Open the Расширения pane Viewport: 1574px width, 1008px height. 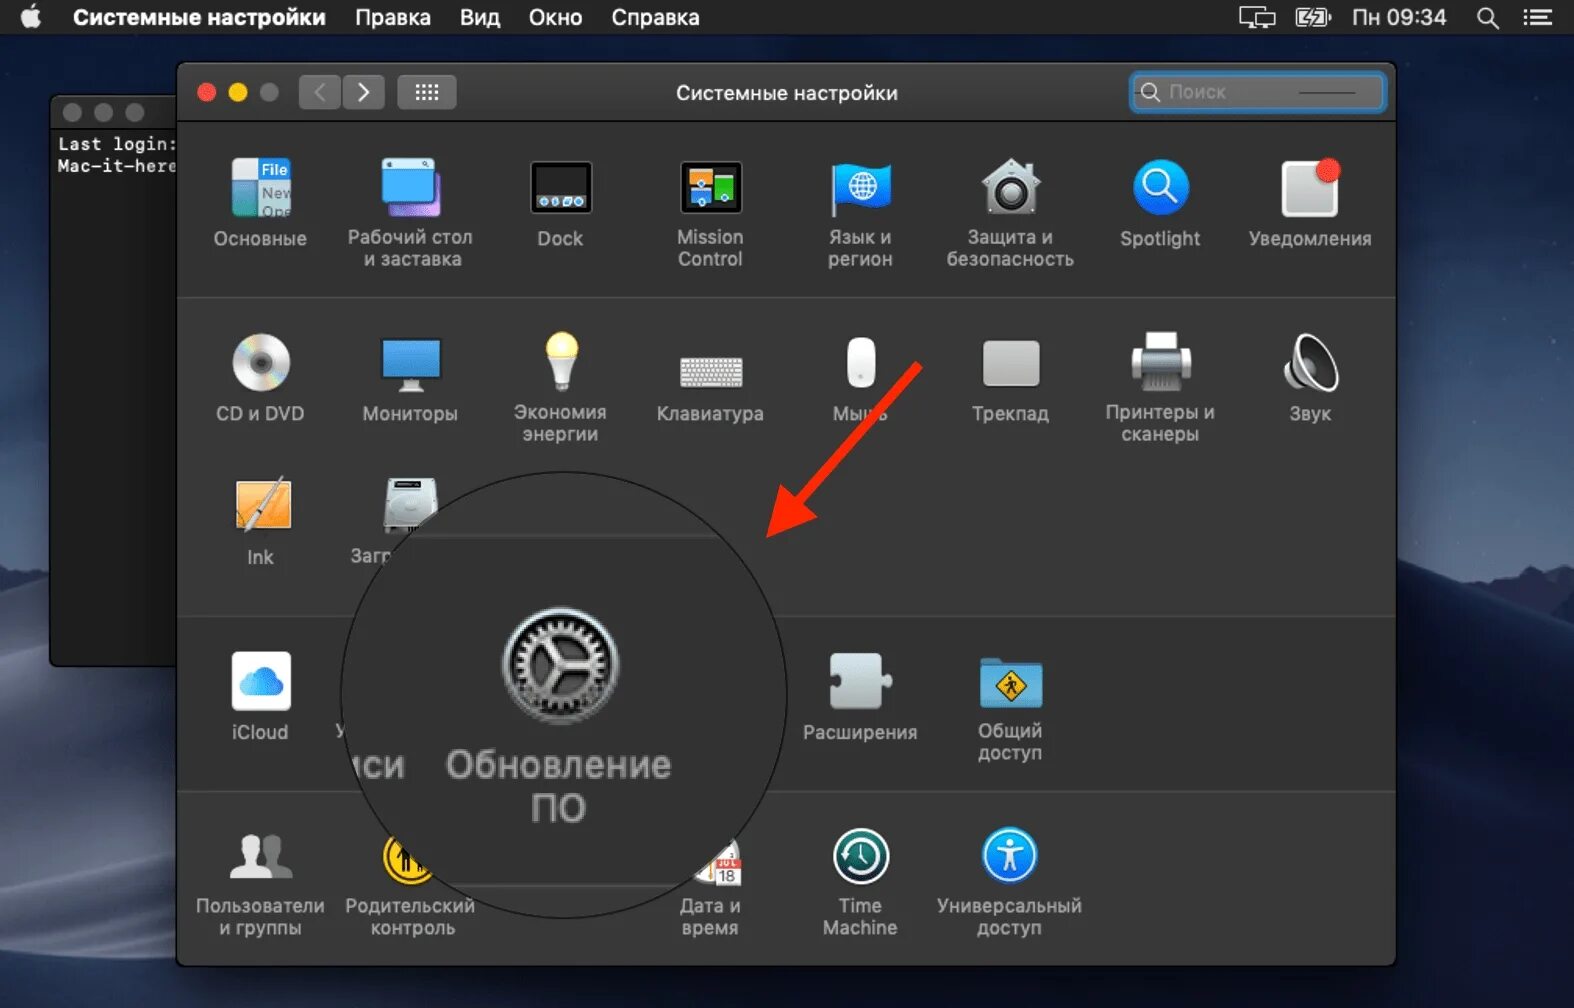[x=860, y=696]
